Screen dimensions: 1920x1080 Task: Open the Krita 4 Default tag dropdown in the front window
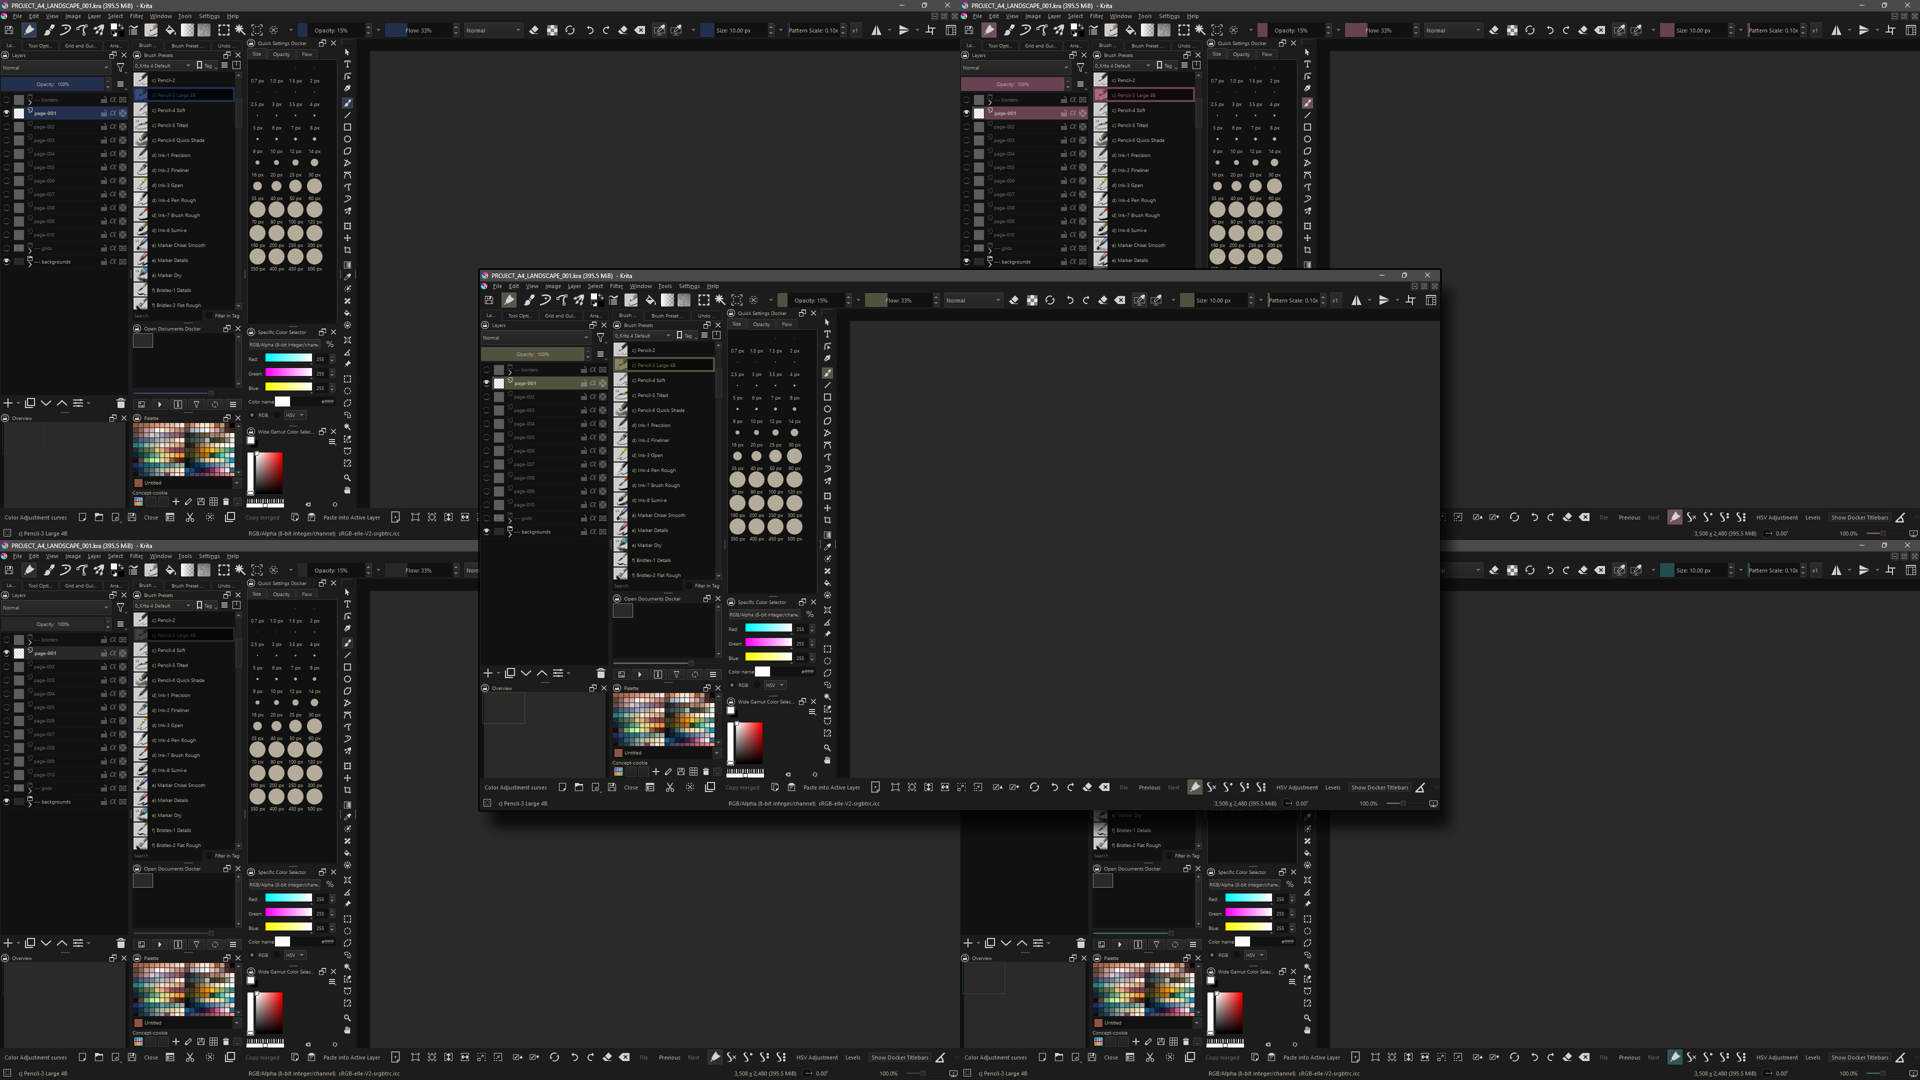click(x=643, y=336)
